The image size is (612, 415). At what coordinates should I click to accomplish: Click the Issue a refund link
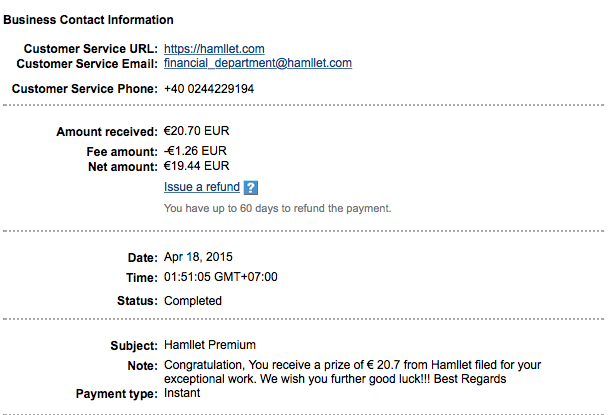point(201,187)
